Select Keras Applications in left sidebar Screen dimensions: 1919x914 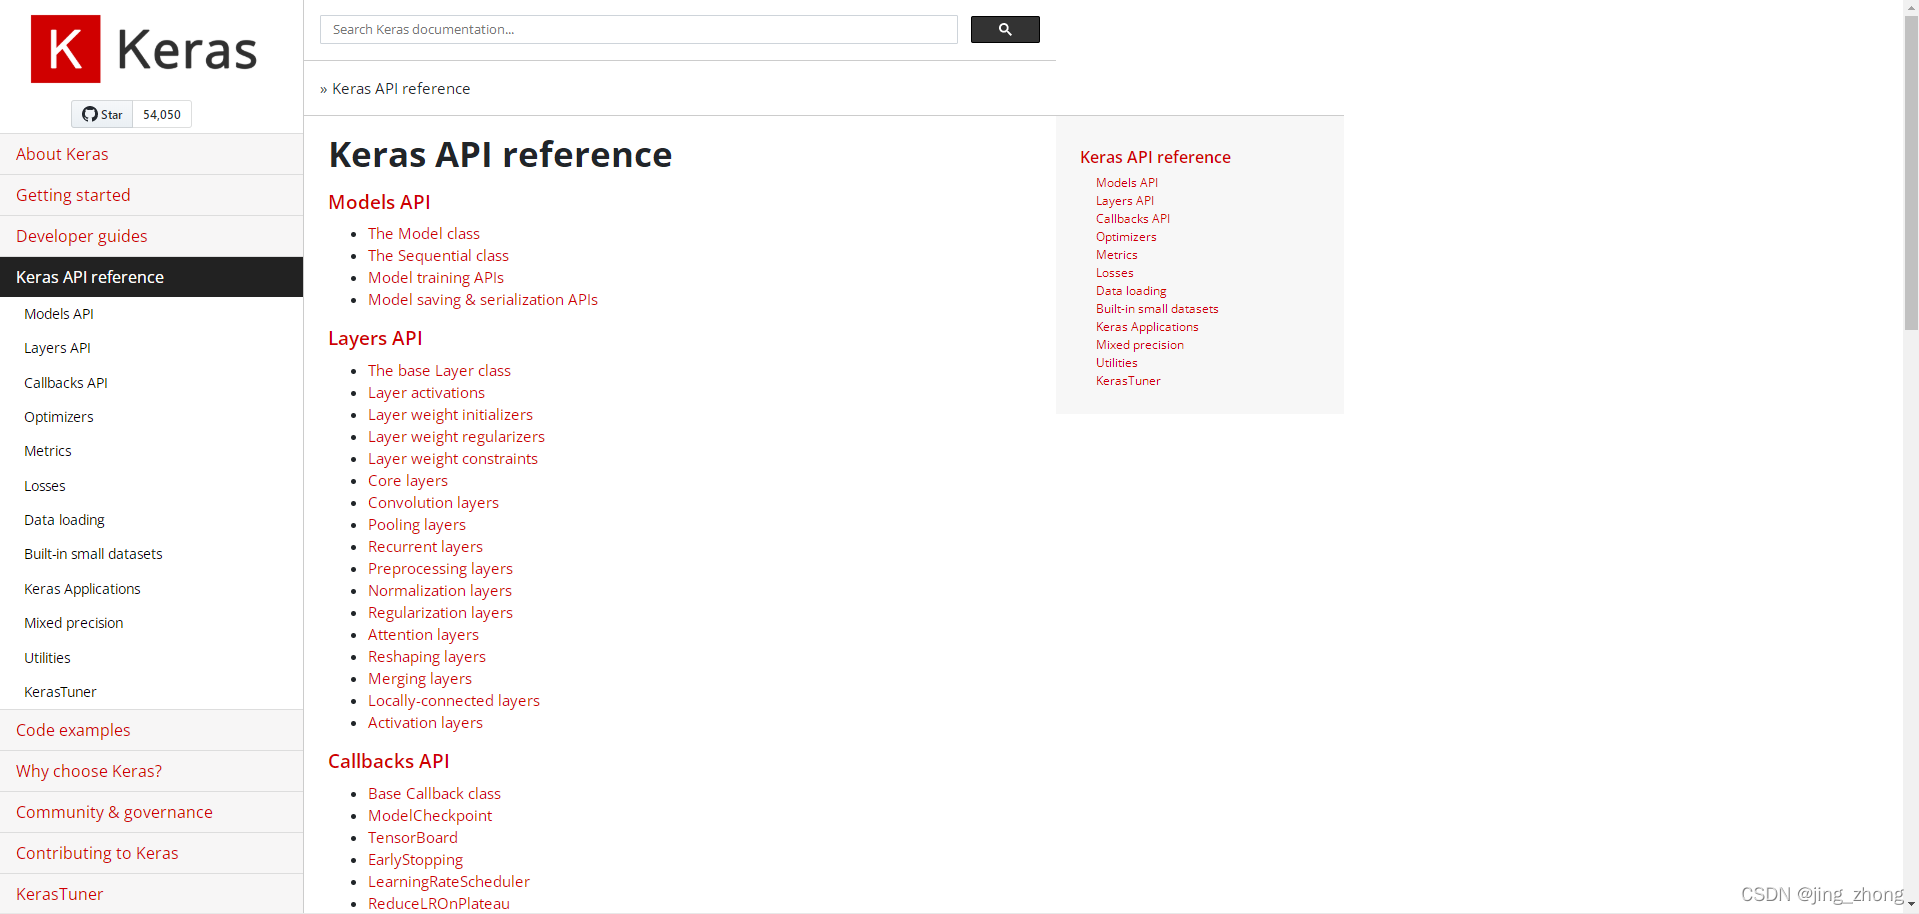click(x=82, y=589)
